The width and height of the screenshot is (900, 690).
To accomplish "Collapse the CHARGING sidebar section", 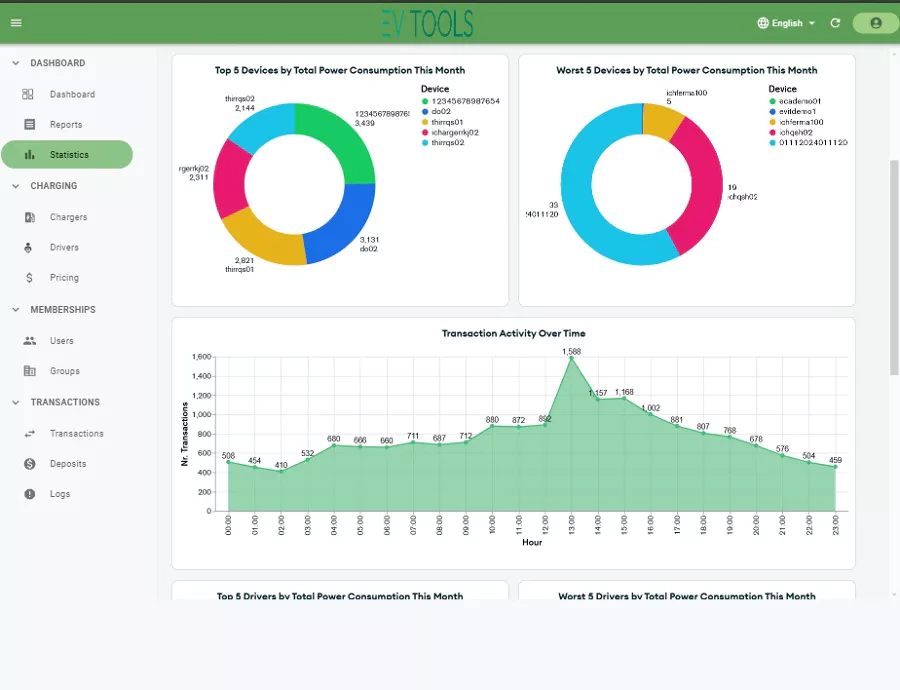I will pos(16,186).
